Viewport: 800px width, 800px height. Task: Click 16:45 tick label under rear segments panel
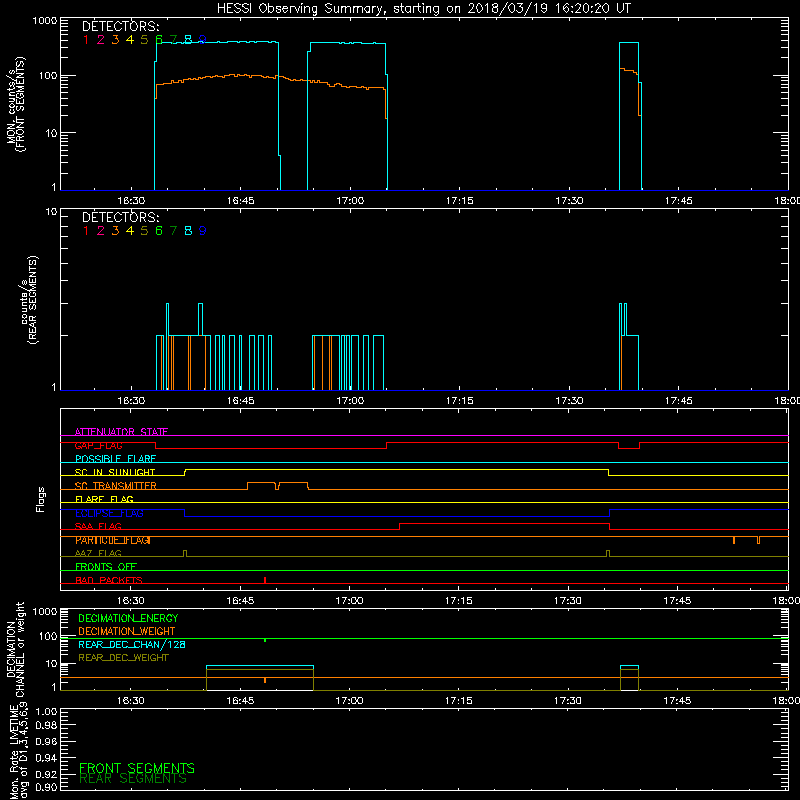point(240,401)
